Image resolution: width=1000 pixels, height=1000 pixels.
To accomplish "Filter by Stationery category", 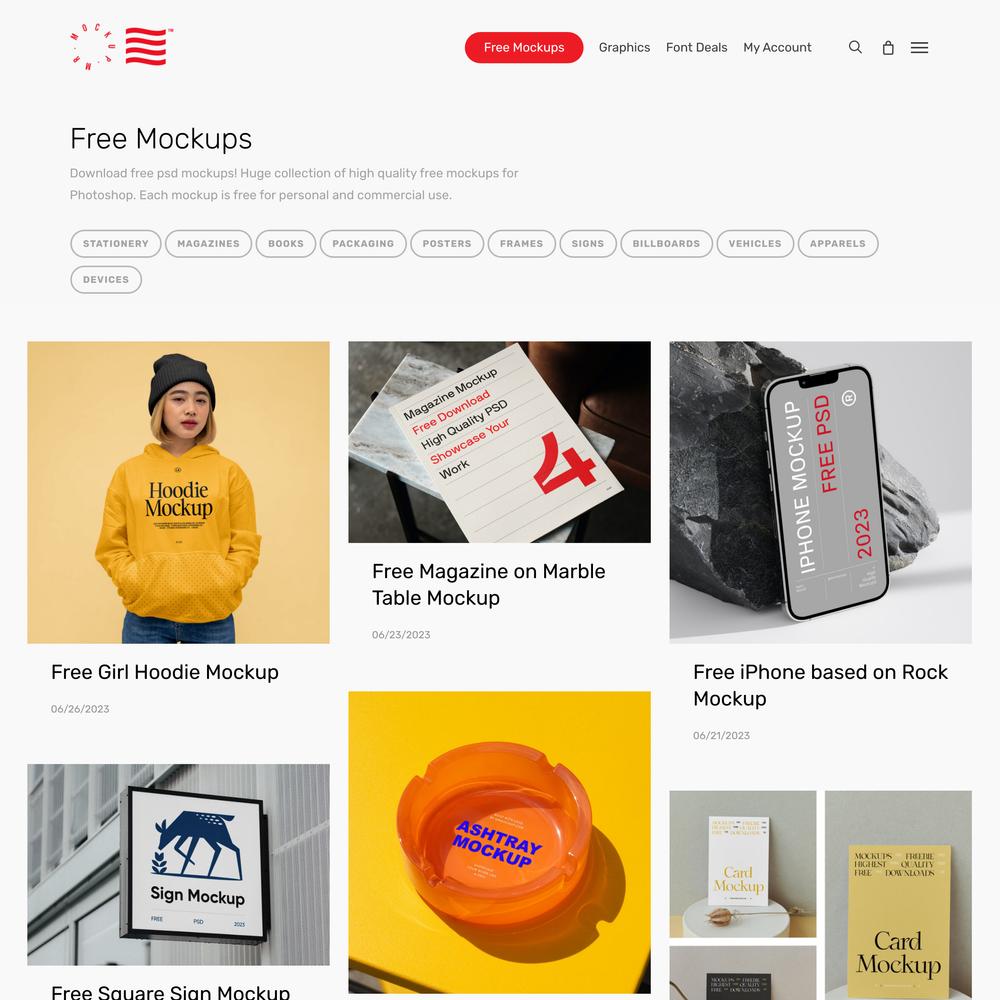I will [x=115, y=244].
